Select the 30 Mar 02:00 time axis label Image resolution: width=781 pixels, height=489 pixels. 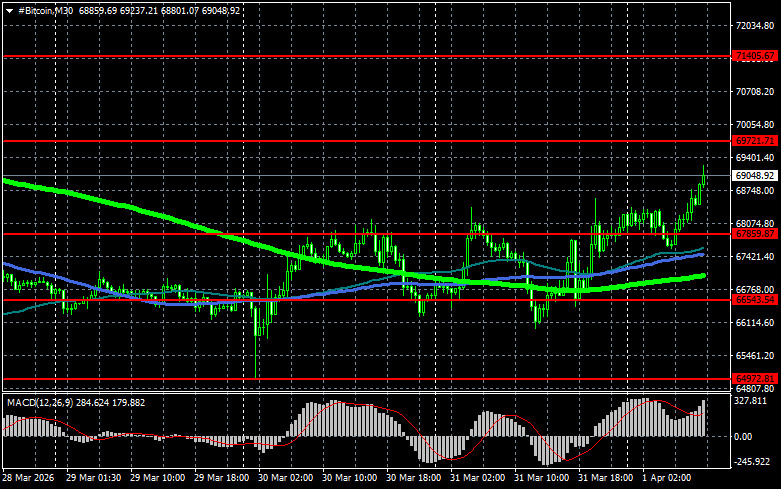285,478
